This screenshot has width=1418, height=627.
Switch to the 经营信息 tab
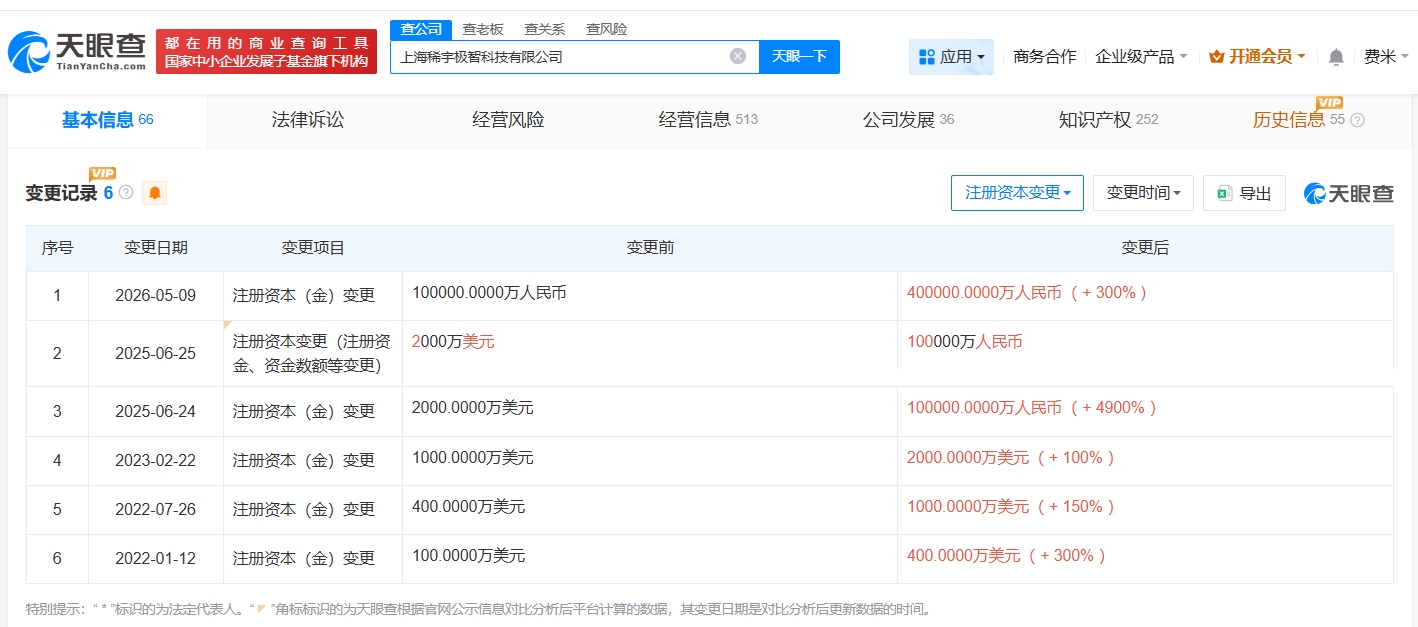pyautogui.click(x=708, y=120)
